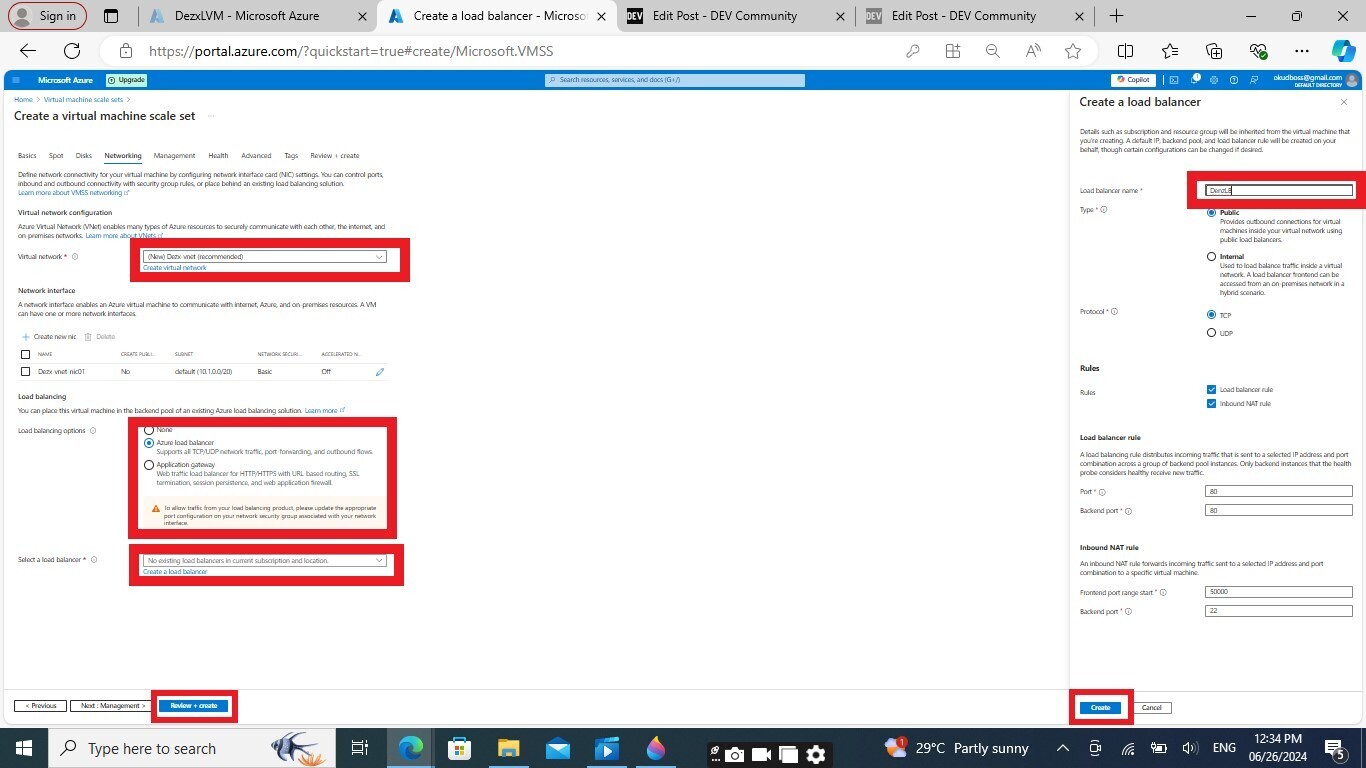This screenshot has height=768, width=1366.
Task: Click the info icon beside Frontend port range start
Action: point(1163,593)
